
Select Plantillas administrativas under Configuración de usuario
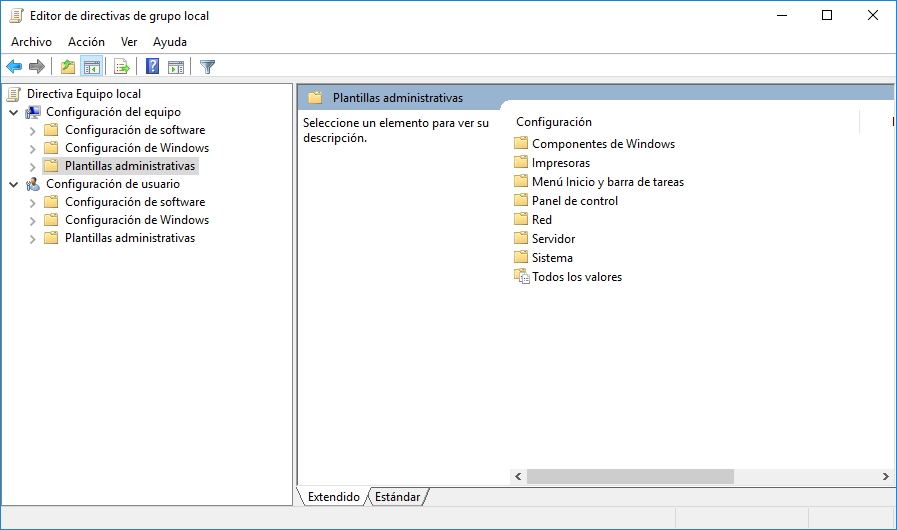coord(130,238)
